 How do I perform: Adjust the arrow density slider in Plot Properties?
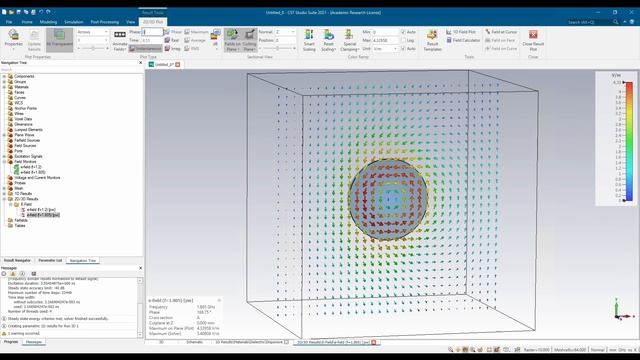coord(93,49)
